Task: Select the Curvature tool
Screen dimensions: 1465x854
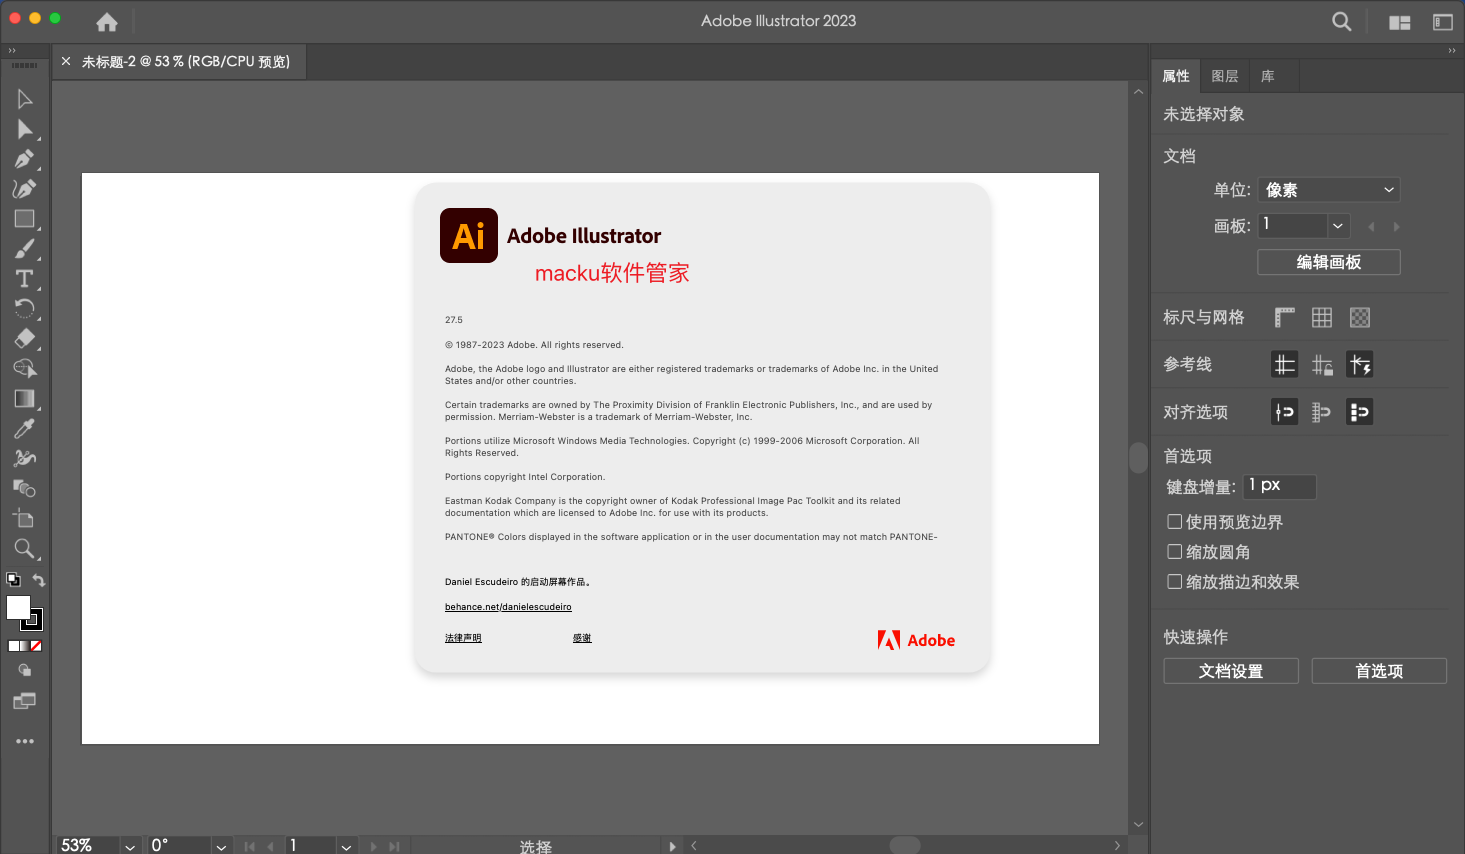Action: (25, 189)
